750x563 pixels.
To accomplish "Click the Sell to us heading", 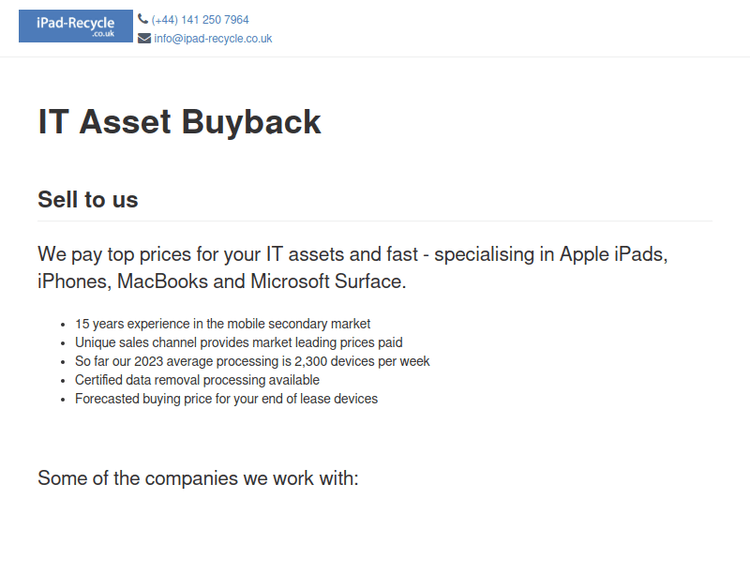I will 88,199.
